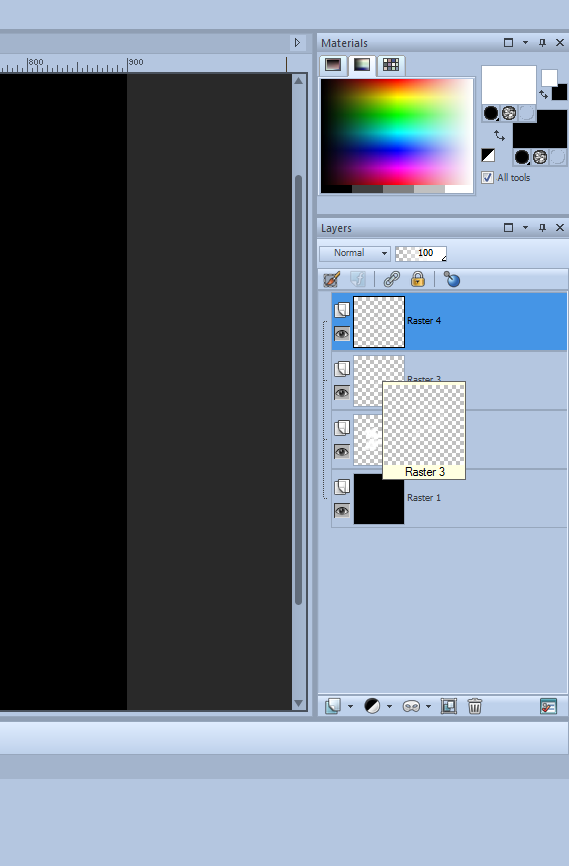
Task: Click the layer opacity field showing 100
Action: pyautogui.click(x=421, y=253)
